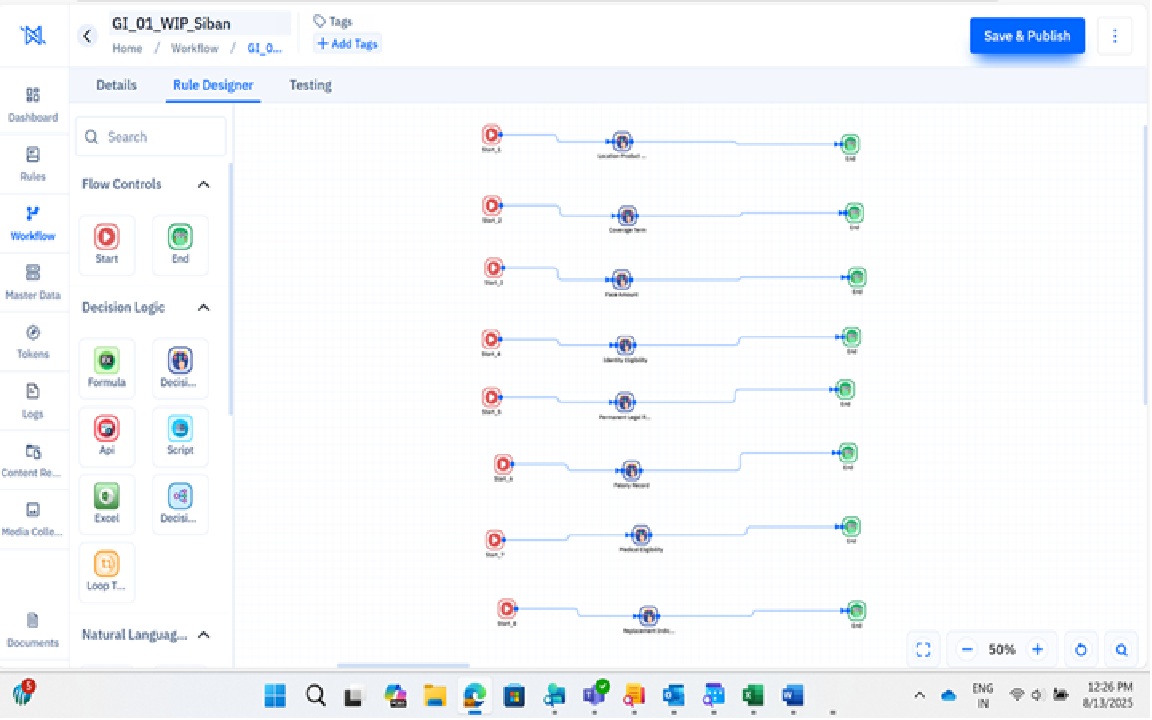Select the Workflow sidebar item
Image resolution: width=1152 pixels, height=720 pixels.
[32, 223]
